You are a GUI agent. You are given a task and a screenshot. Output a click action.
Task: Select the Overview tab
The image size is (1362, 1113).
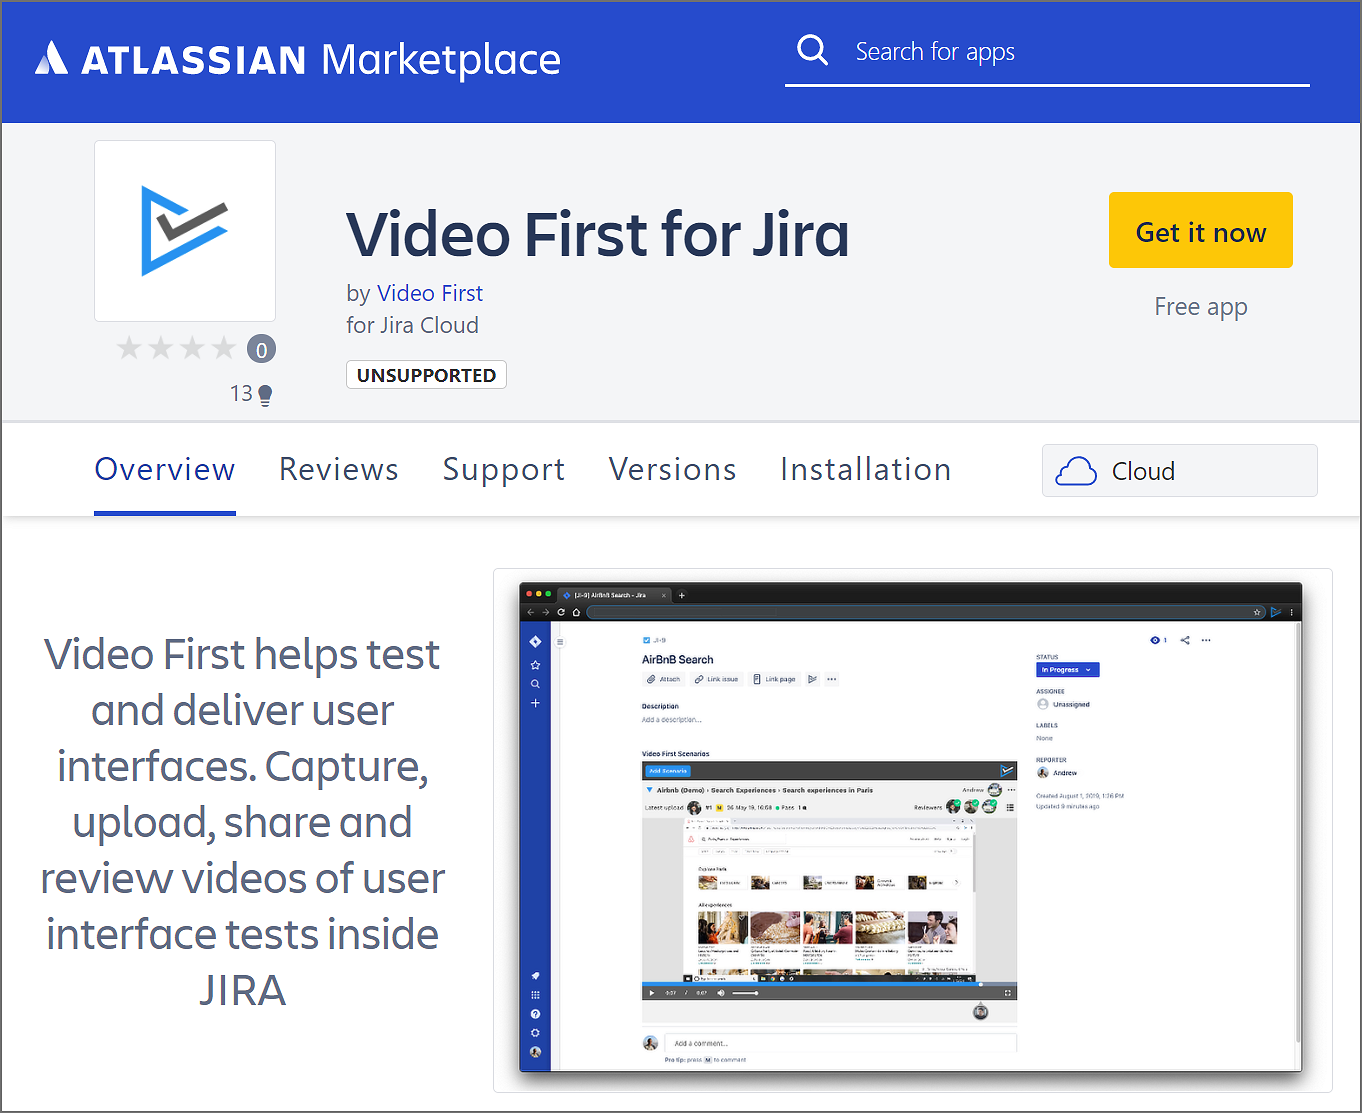pyautogui.click(x=165, y=469)
